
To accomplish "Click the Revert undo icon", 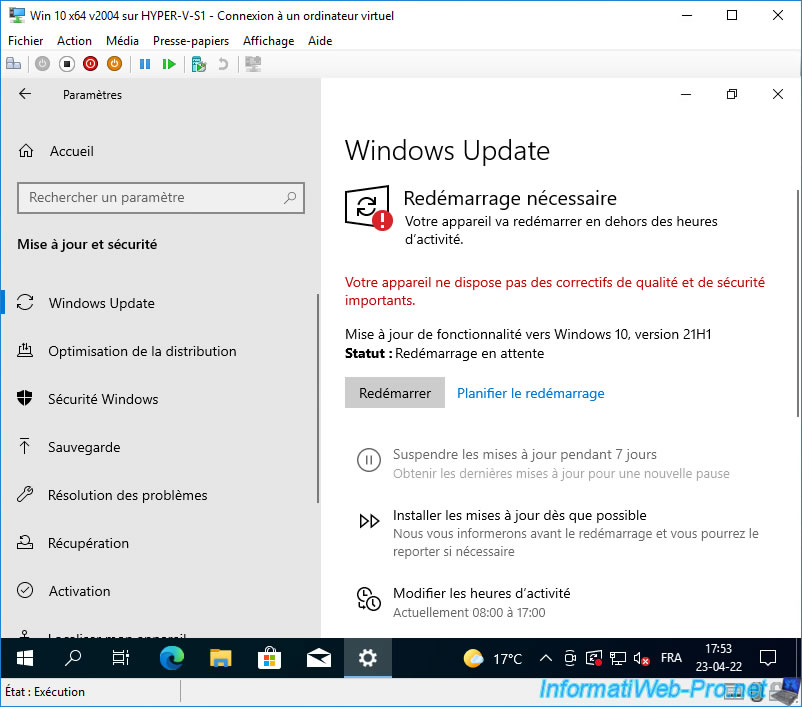I will (x=222, y=64).
